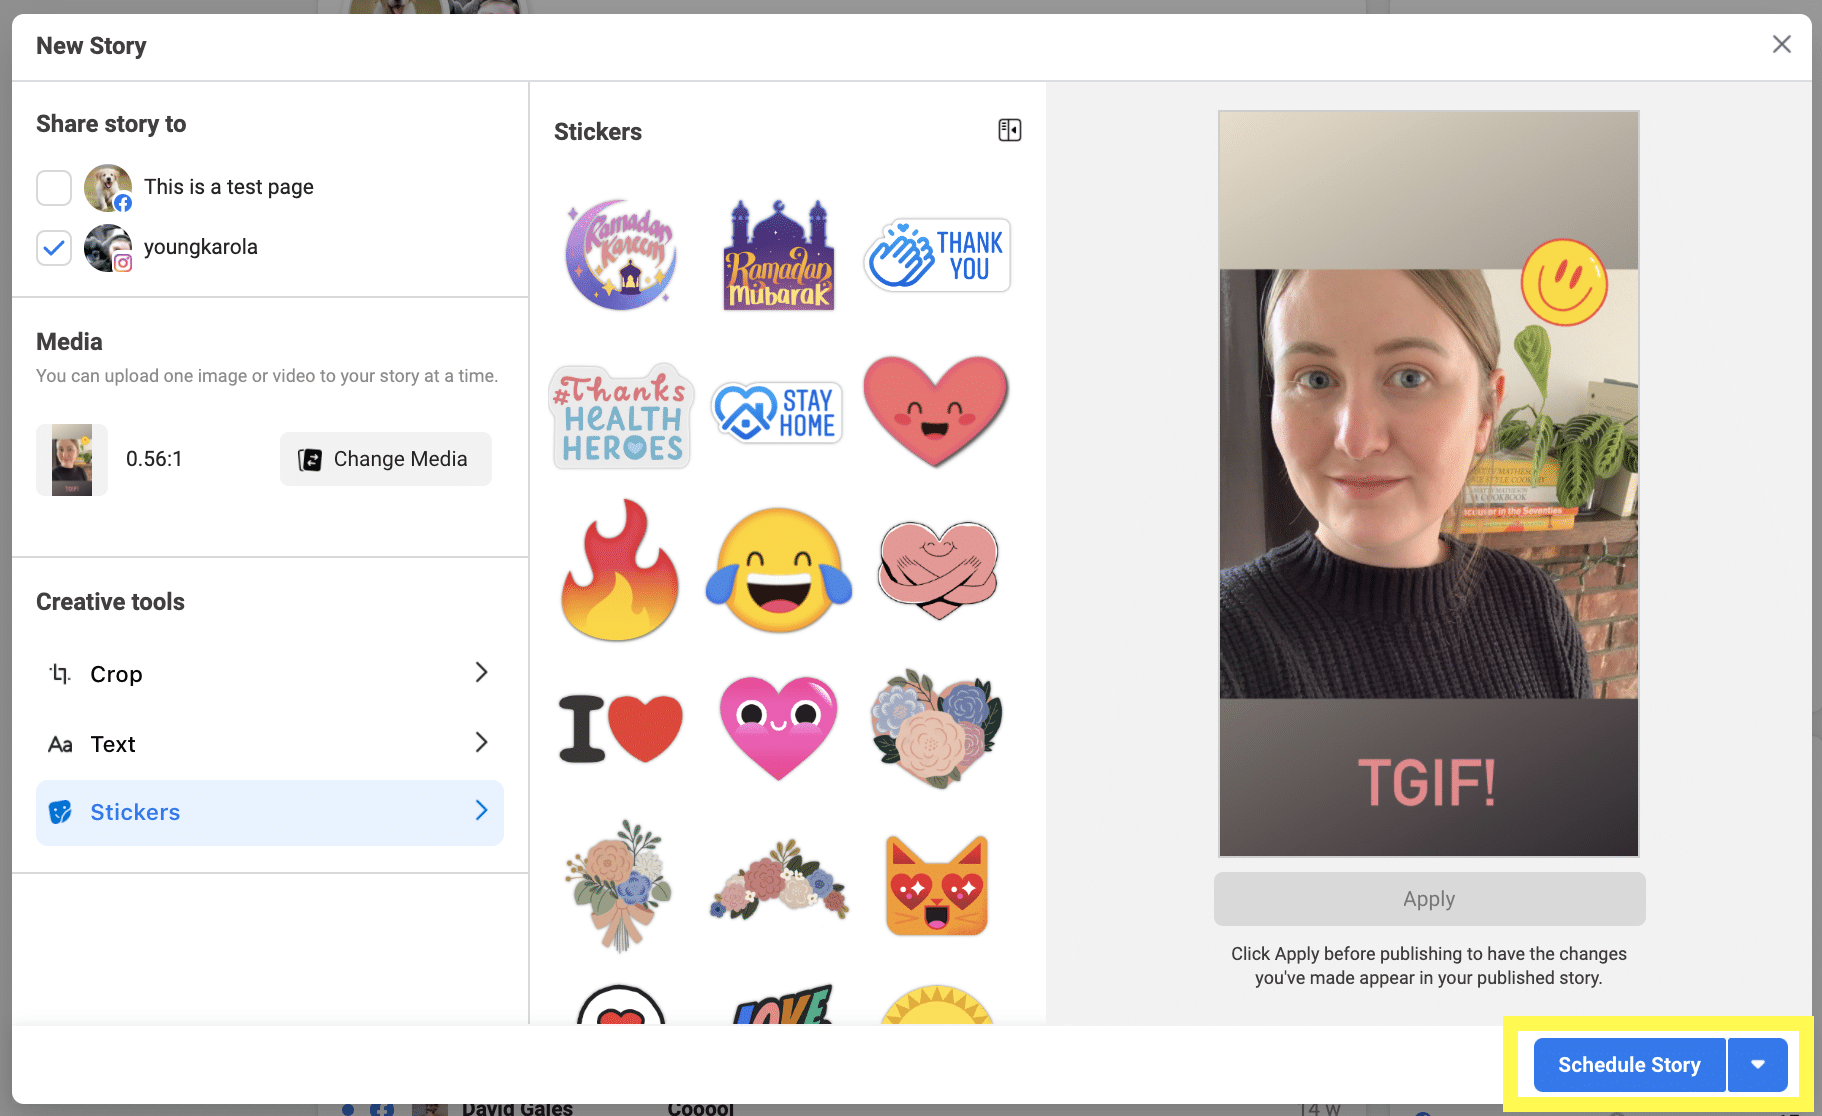
Task: Open the Crop creative tool
Action: [x=270, y=673]
